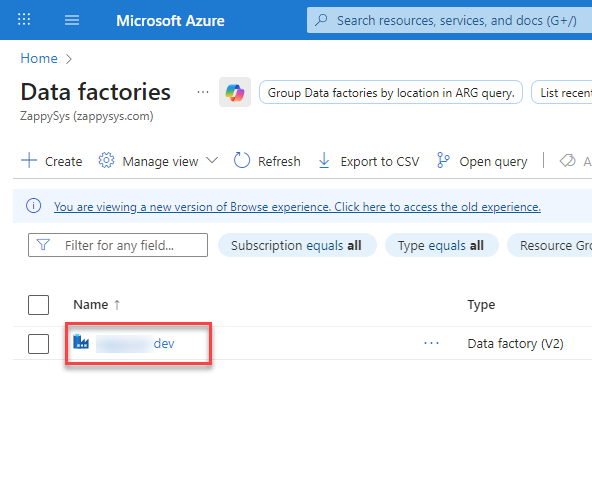Image resolution: width=592 pixels, height=482 pixels.
Task: Toggle the select-all checkbox in header
Action: click(39, 305)
